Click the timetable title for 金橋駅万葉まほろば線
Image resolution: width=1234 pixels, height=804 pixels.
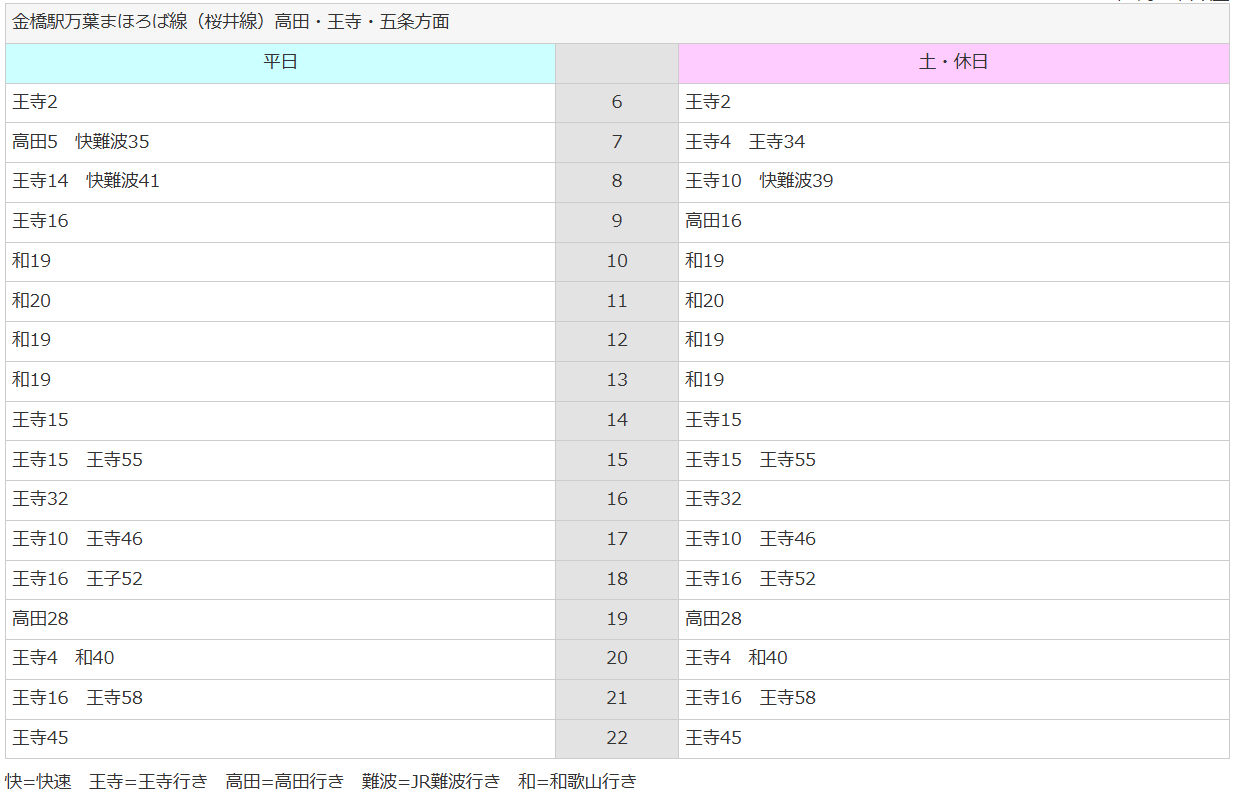pyautogui.click(x=231, y=22)
